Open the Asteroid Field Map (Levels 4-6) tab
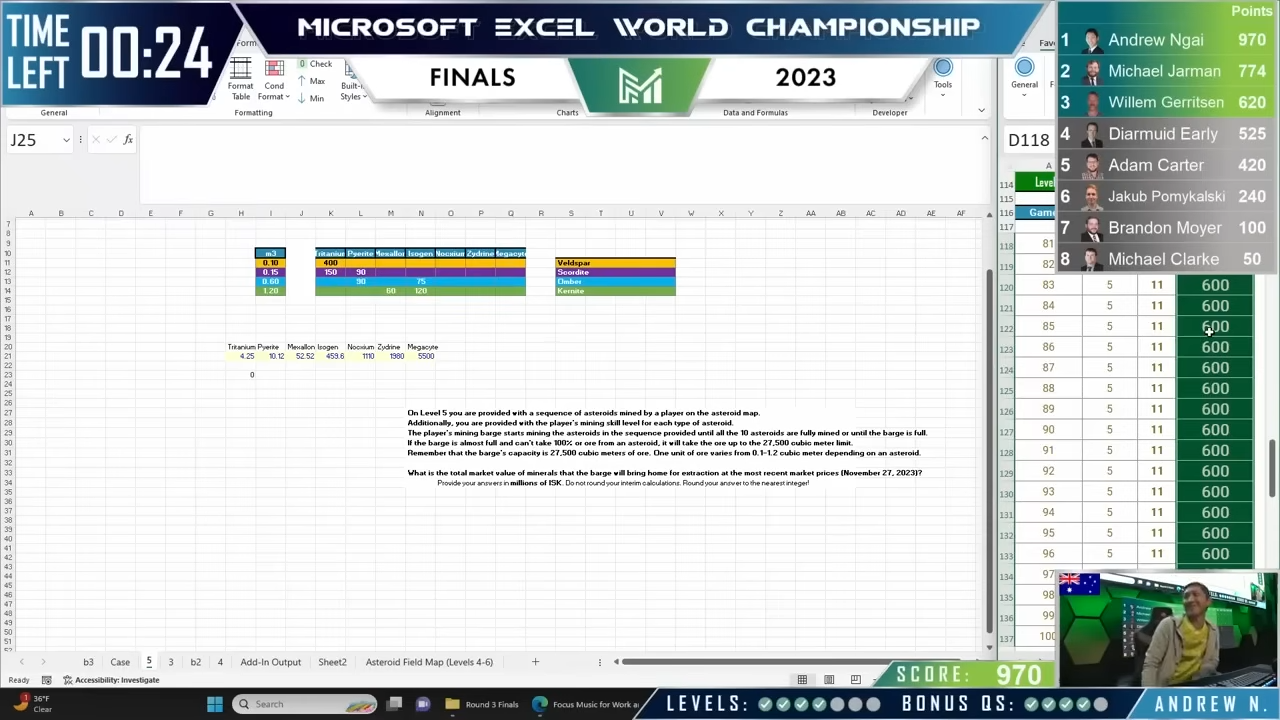Image resolution: width=1280 pixels, height=720 pixels. (x=429, y=662)
